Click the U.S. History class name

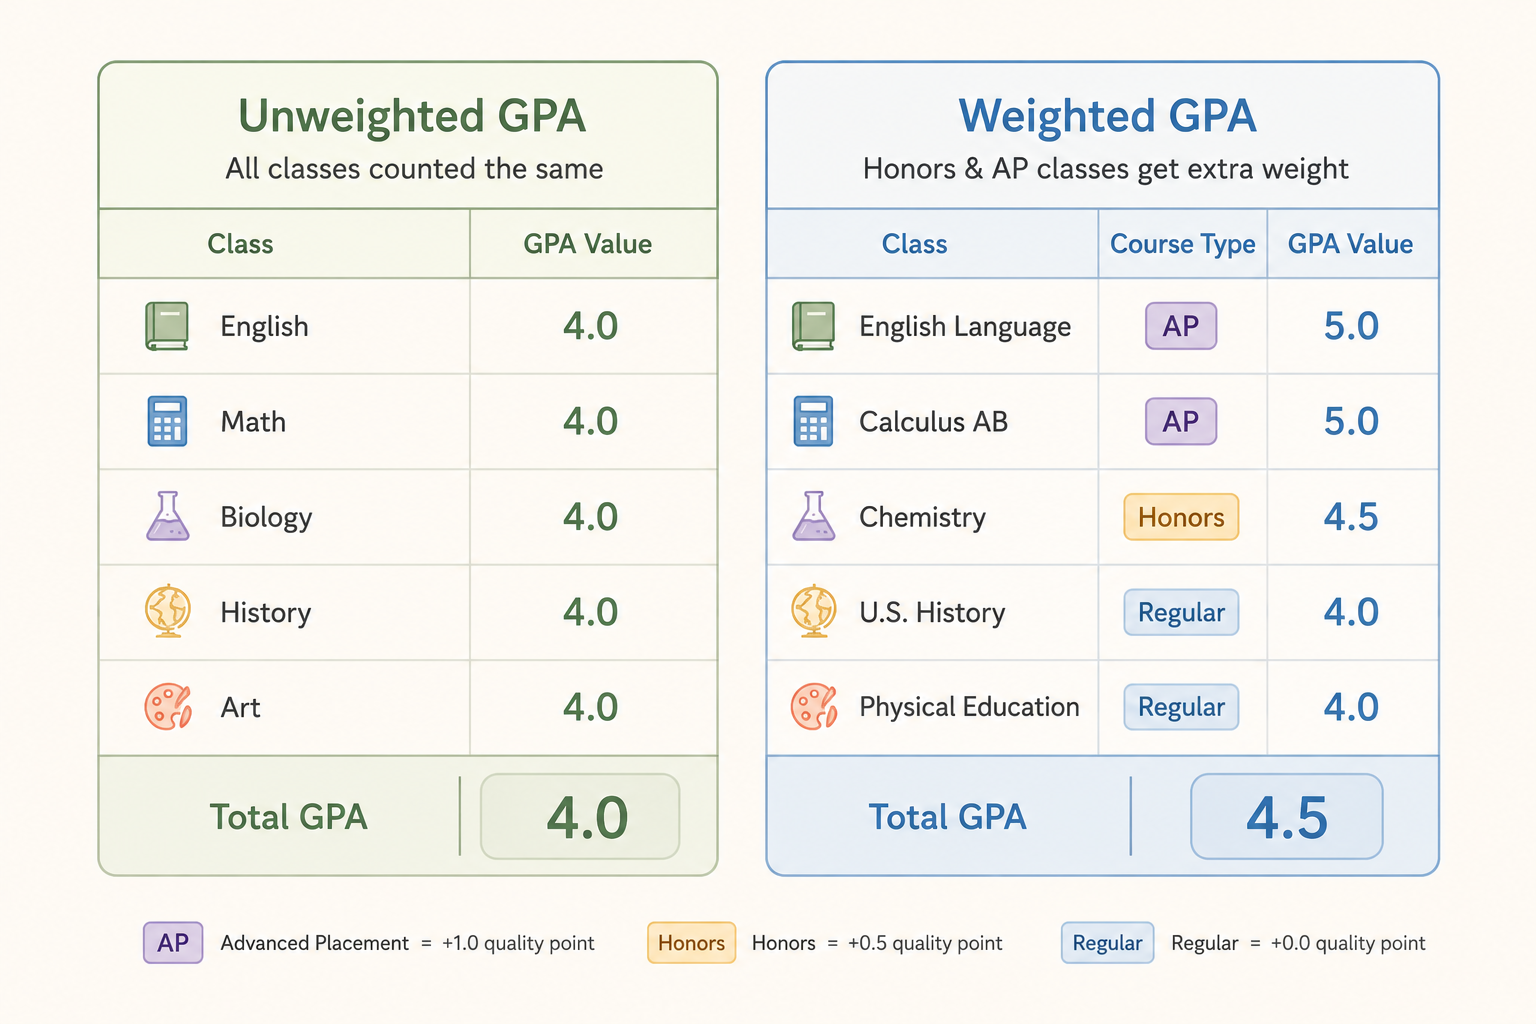point(932,613)
